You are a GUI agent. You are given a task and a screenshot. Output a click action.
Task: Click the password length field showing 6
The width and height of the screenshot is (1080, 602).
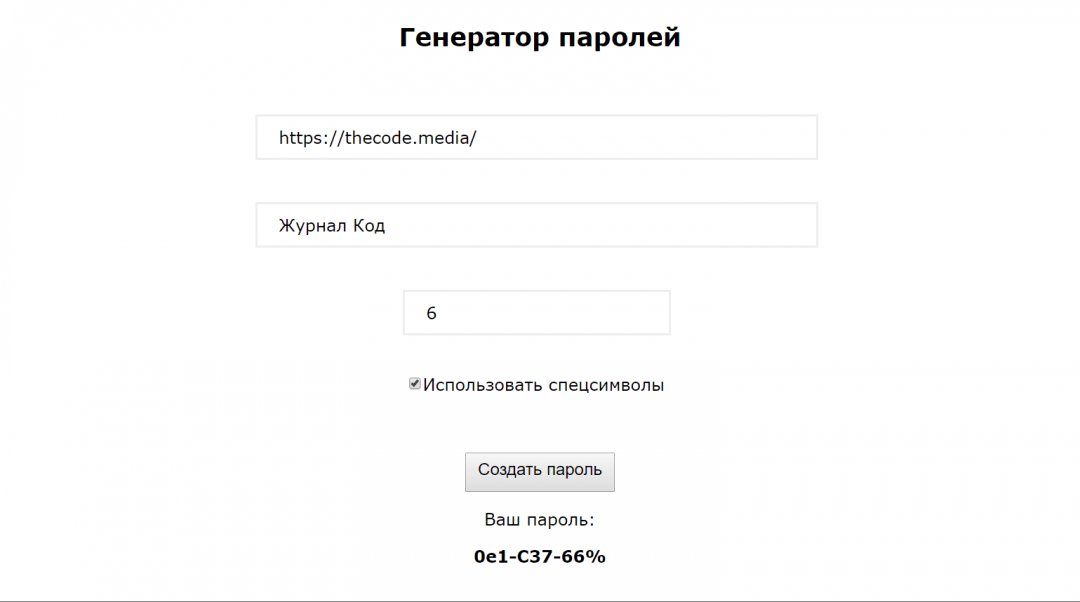point(536,313)
